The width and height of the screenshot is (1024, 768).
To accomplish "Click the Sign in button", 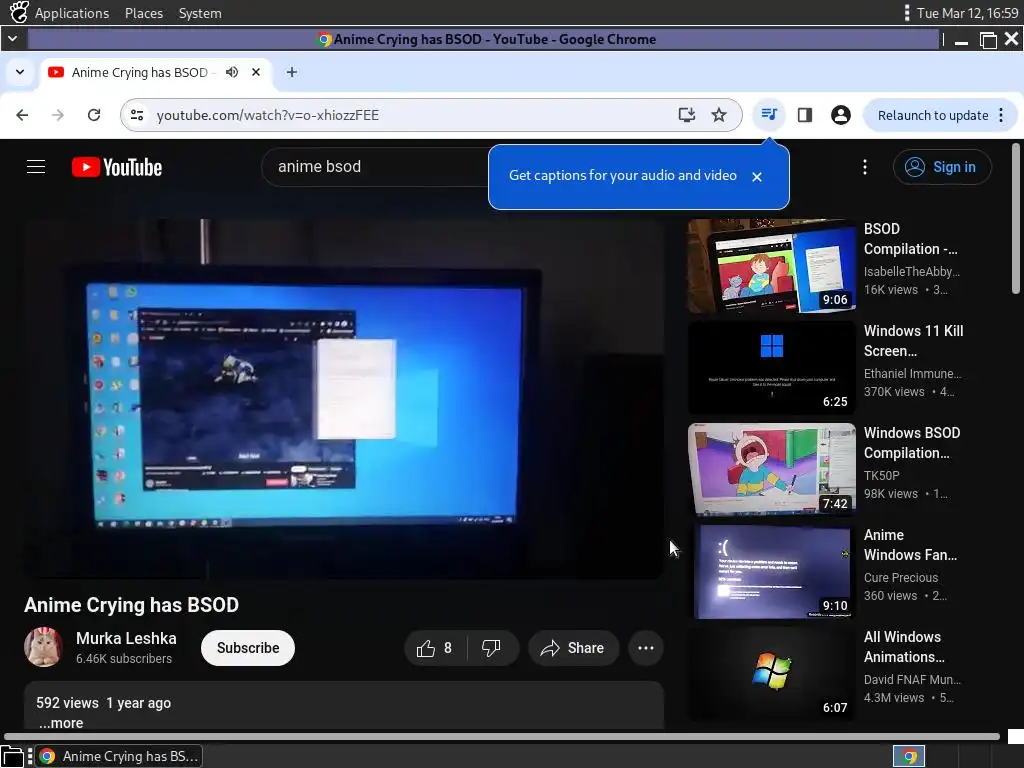I will click(942, 167).
